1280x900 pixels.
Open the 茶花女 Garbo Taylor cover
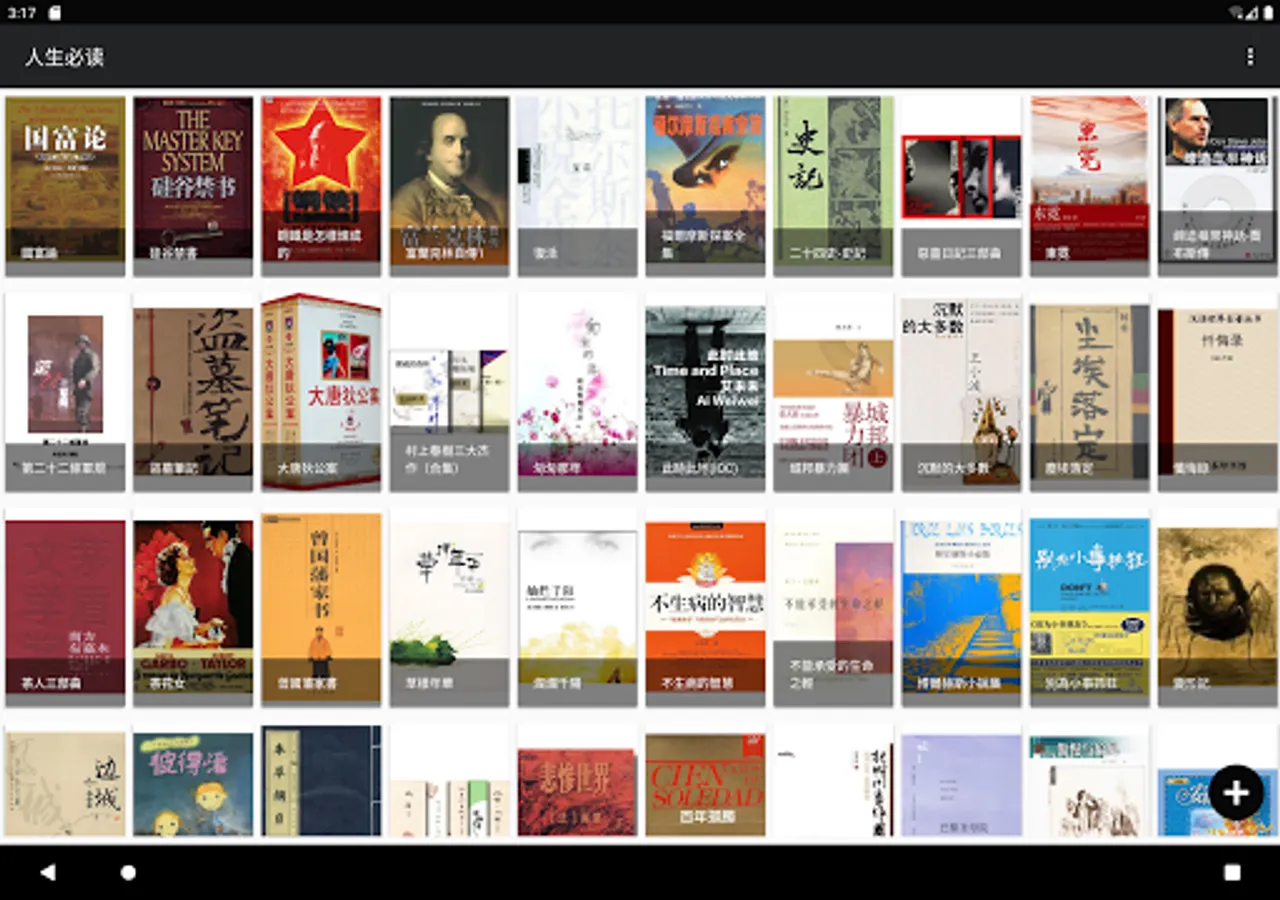[193, 607]
